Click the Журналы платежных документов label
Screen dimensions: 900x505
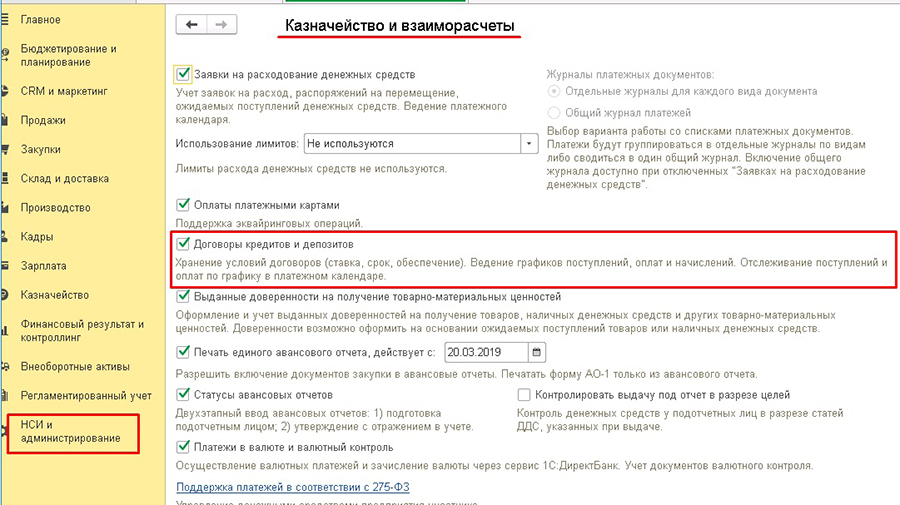point(630,75)
